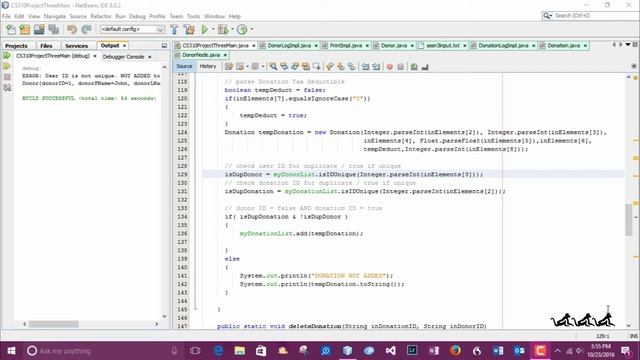Focus the Search (Ctrl+I) field
The width and height of the screenshot is (640, 360).
click(x=590, y=16)
